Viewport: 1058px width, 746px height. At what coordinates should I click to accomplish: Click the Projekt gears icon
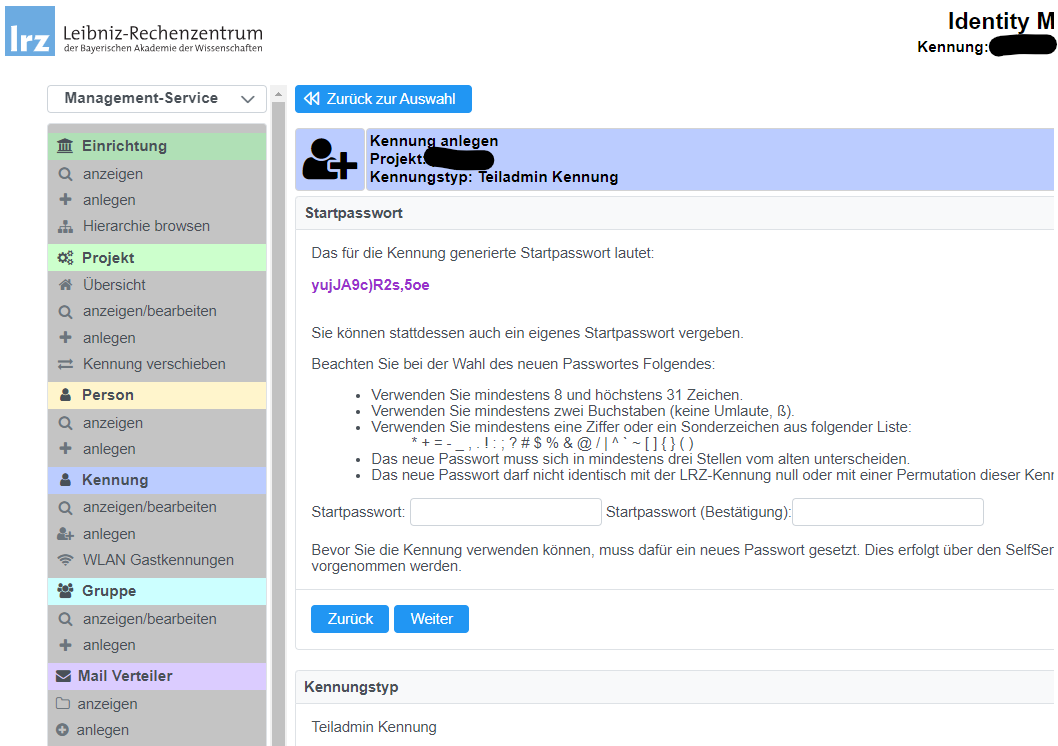pos(66,258)
